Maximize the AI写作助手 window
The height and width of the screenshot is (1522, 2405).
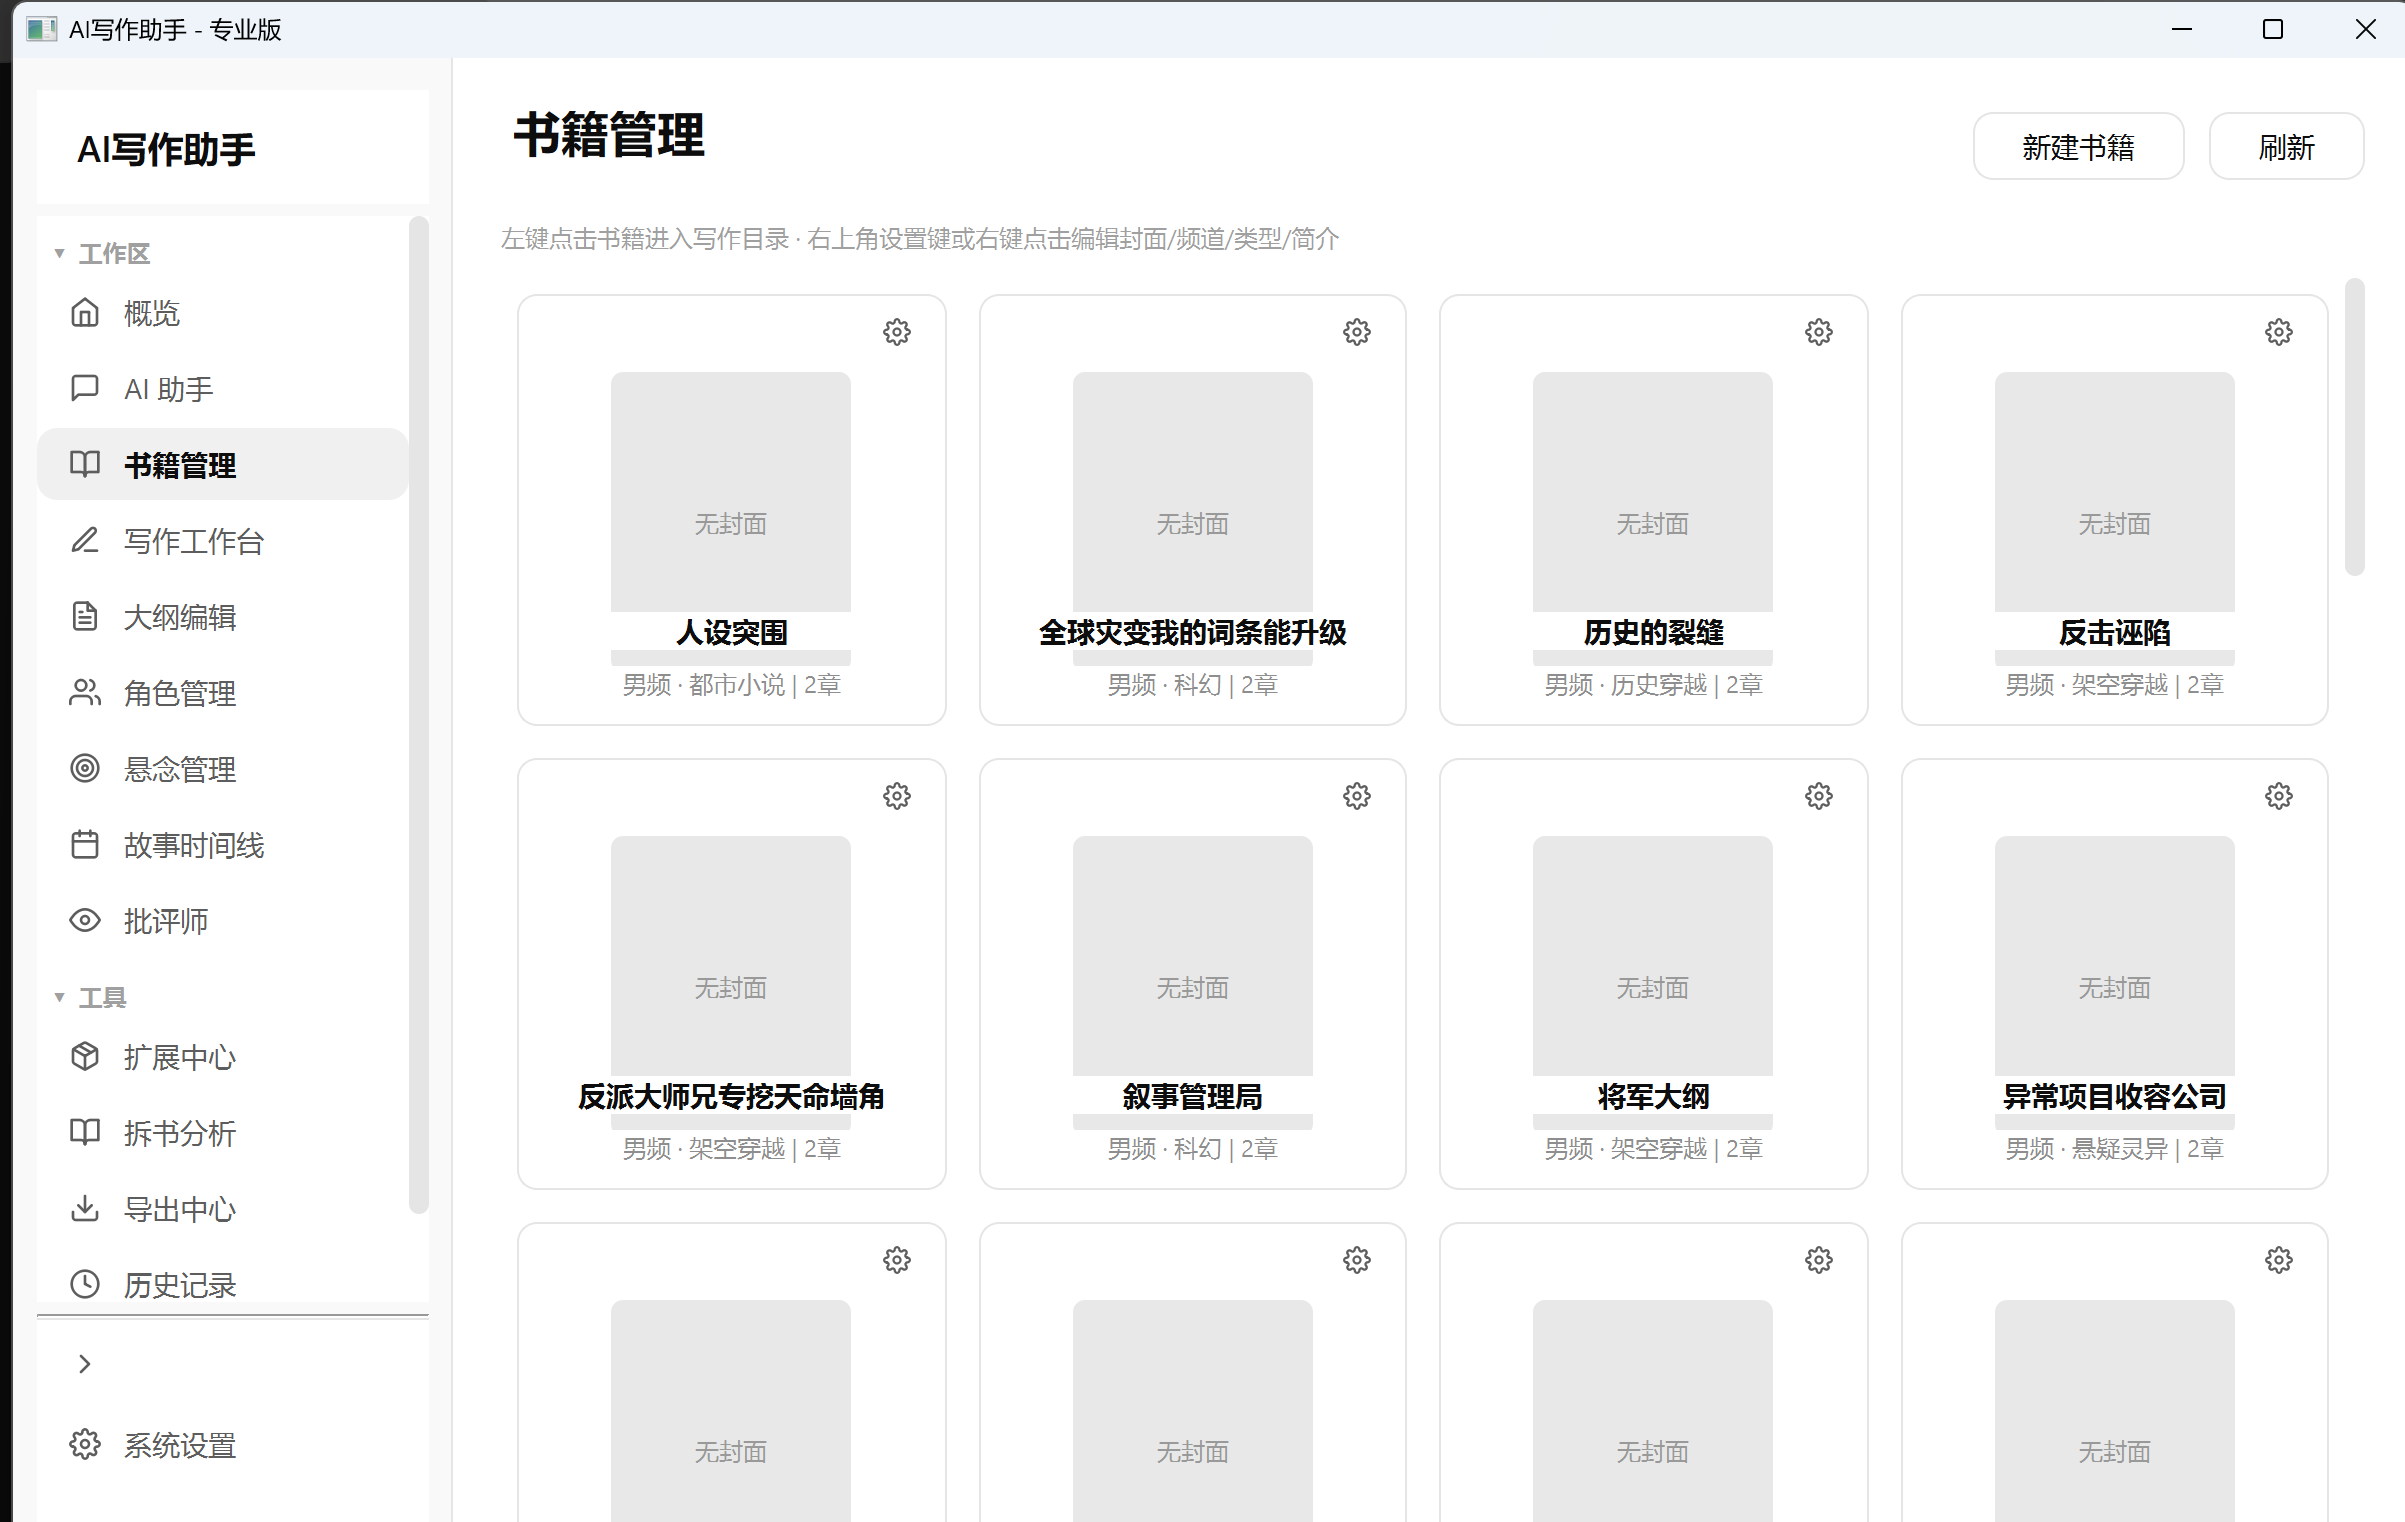[2273, 29]
